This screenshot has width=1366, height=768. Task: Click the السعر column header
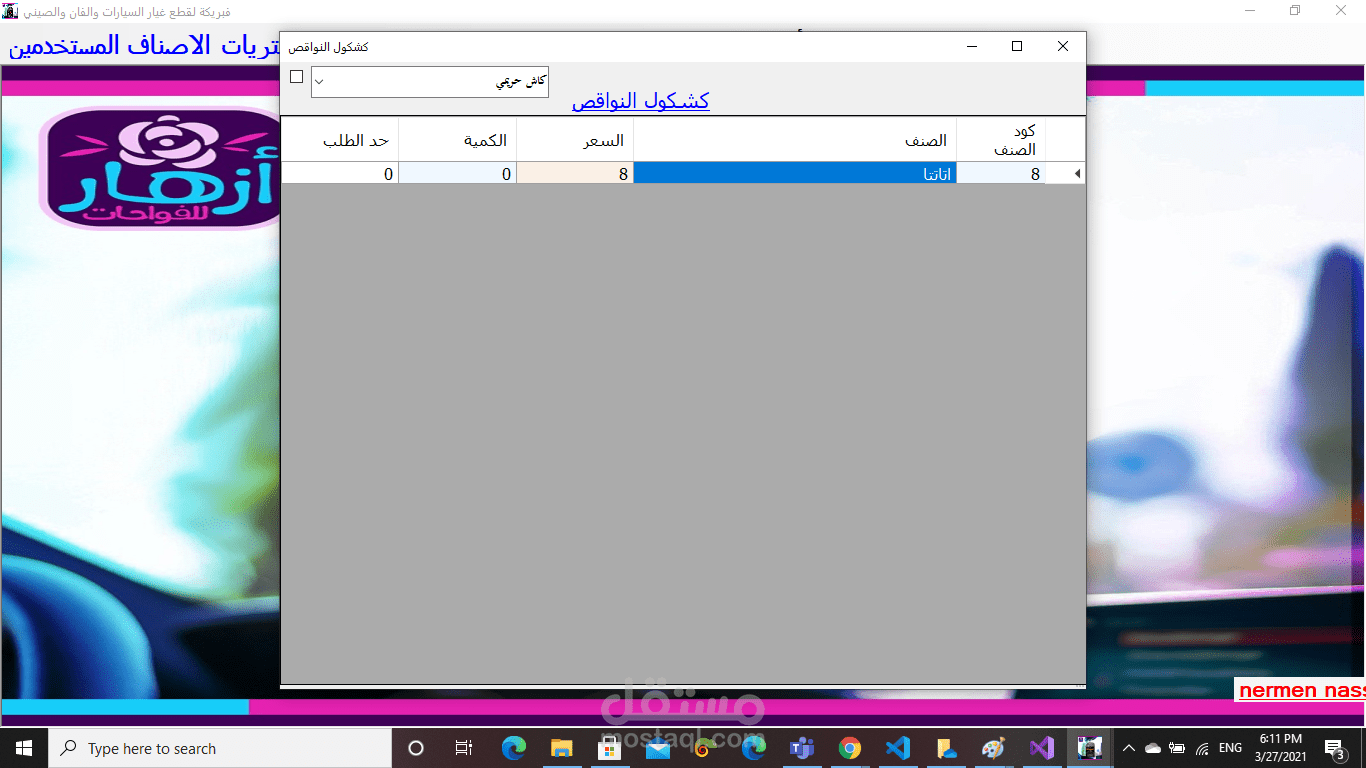click(575, 140)
